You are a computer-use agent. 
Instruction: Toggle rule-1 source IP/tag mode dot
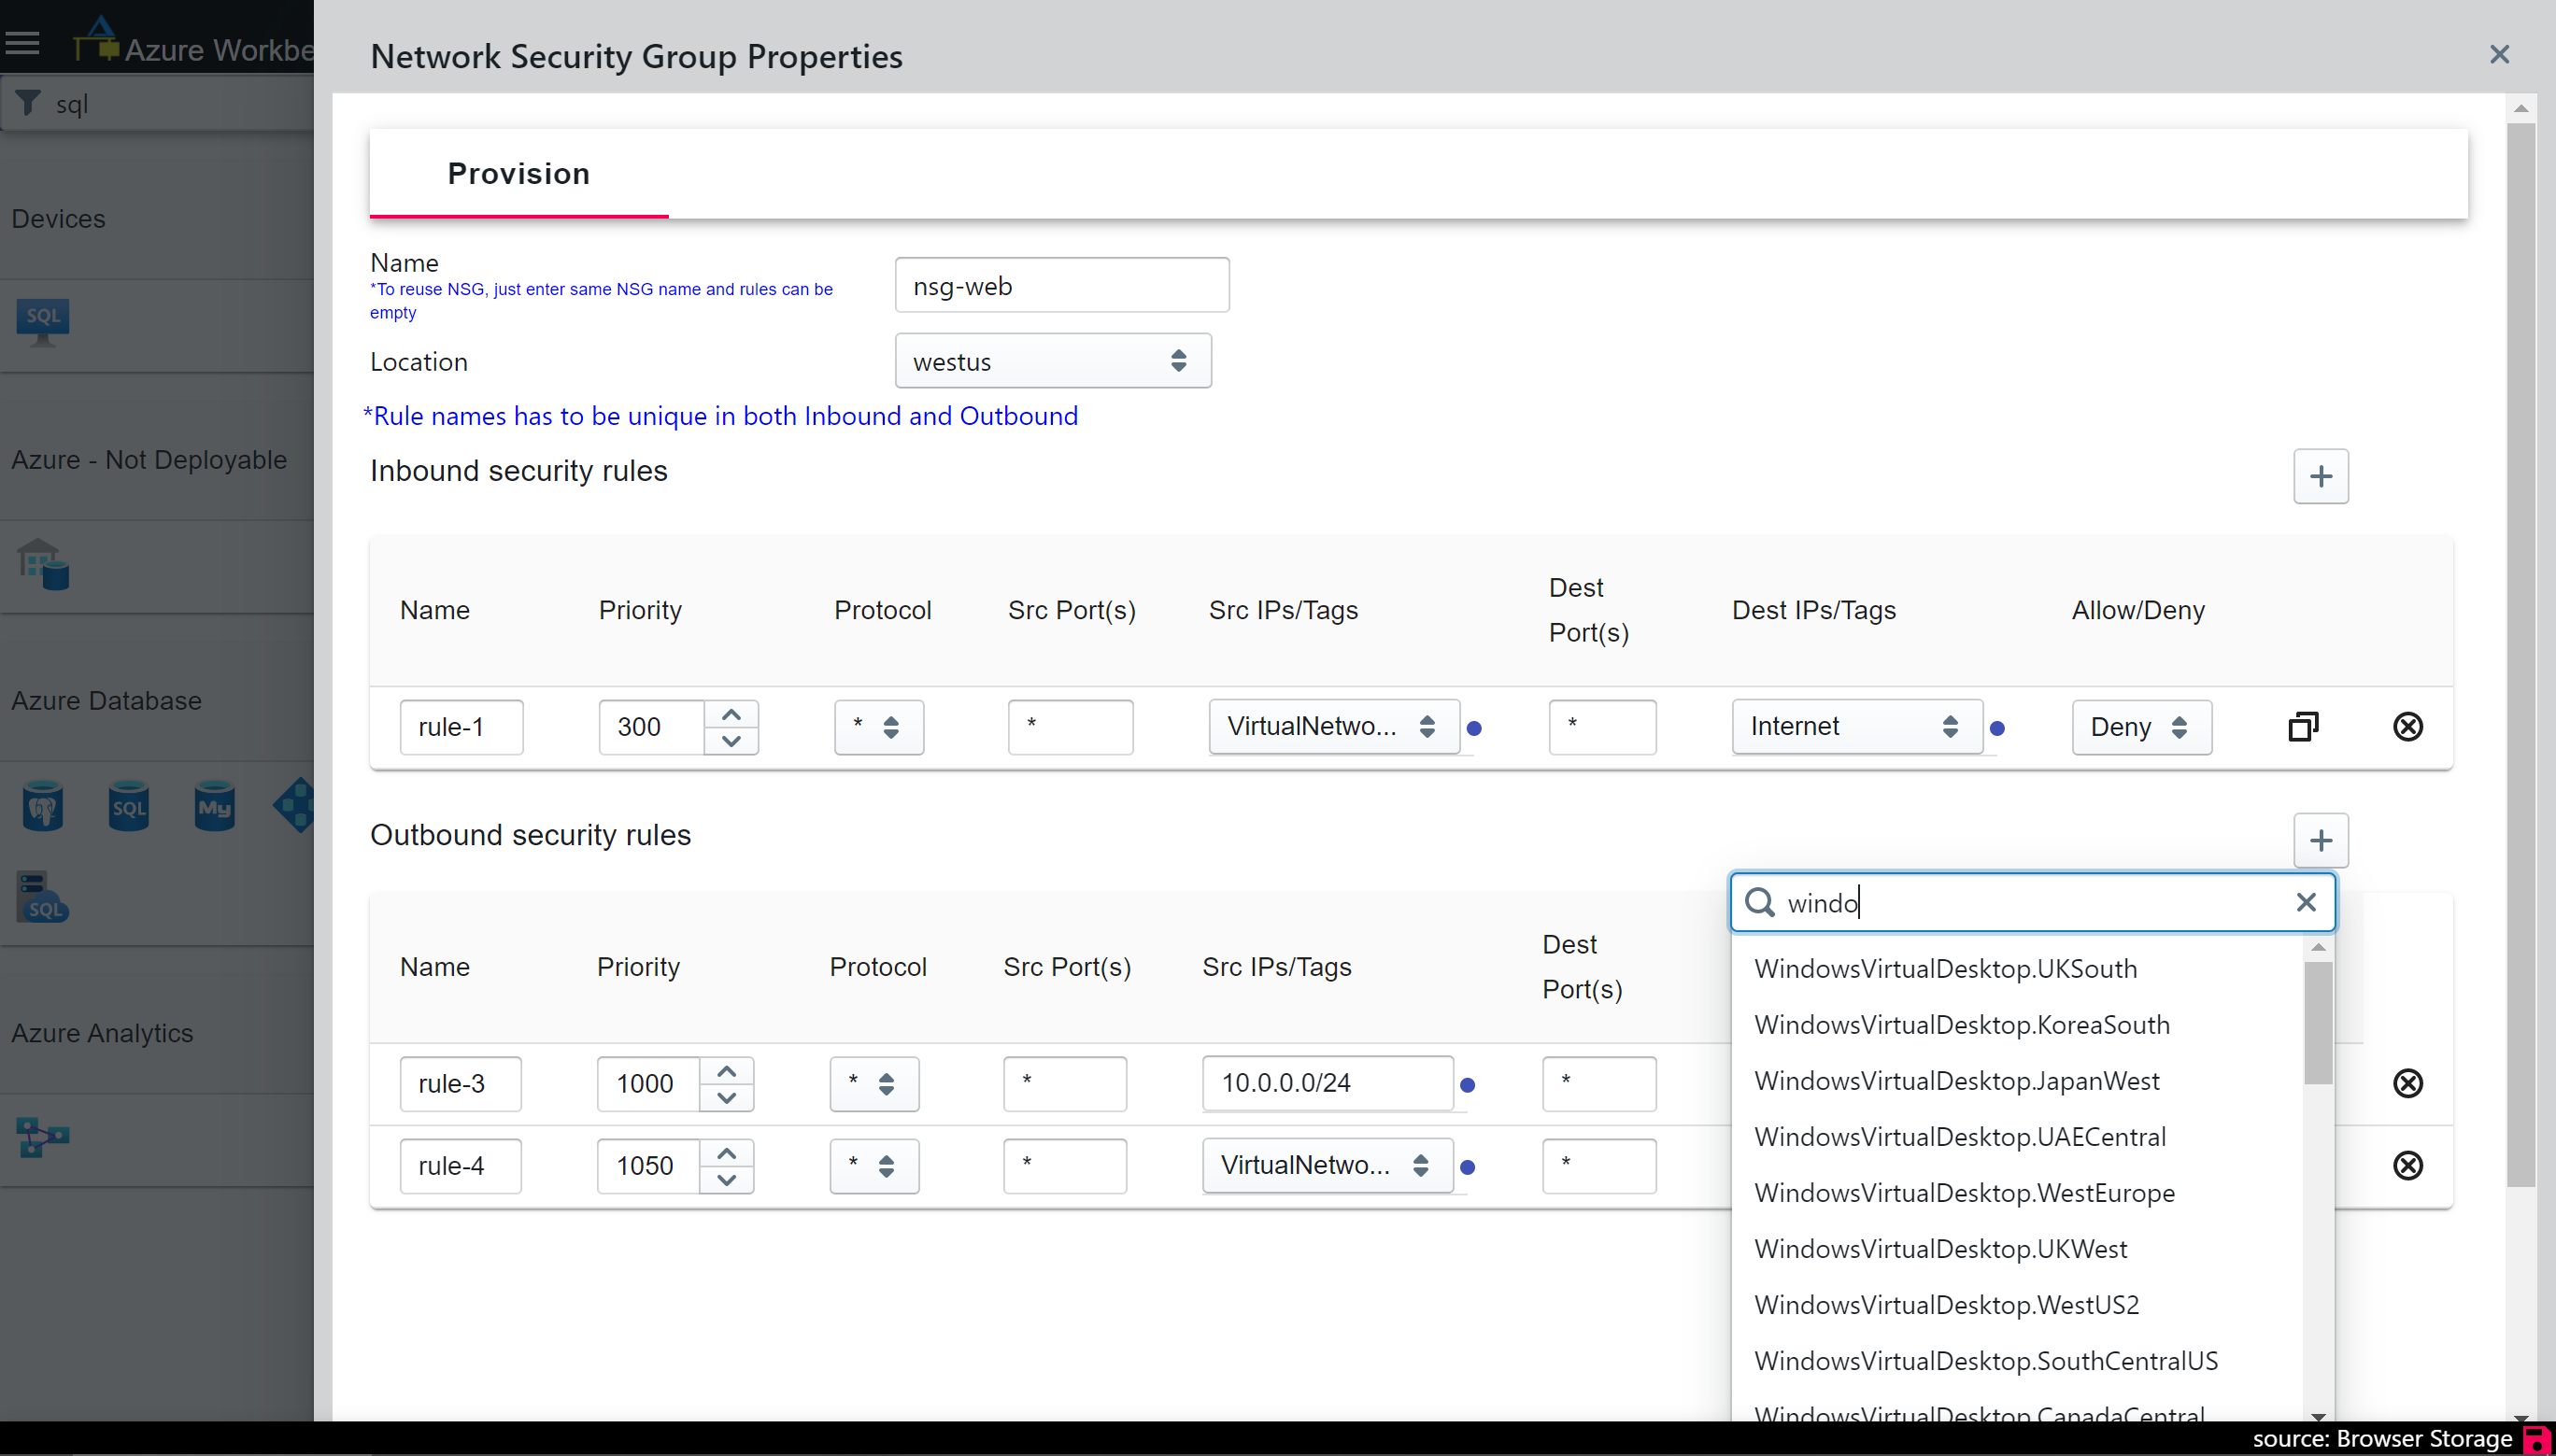[1474, 728]
